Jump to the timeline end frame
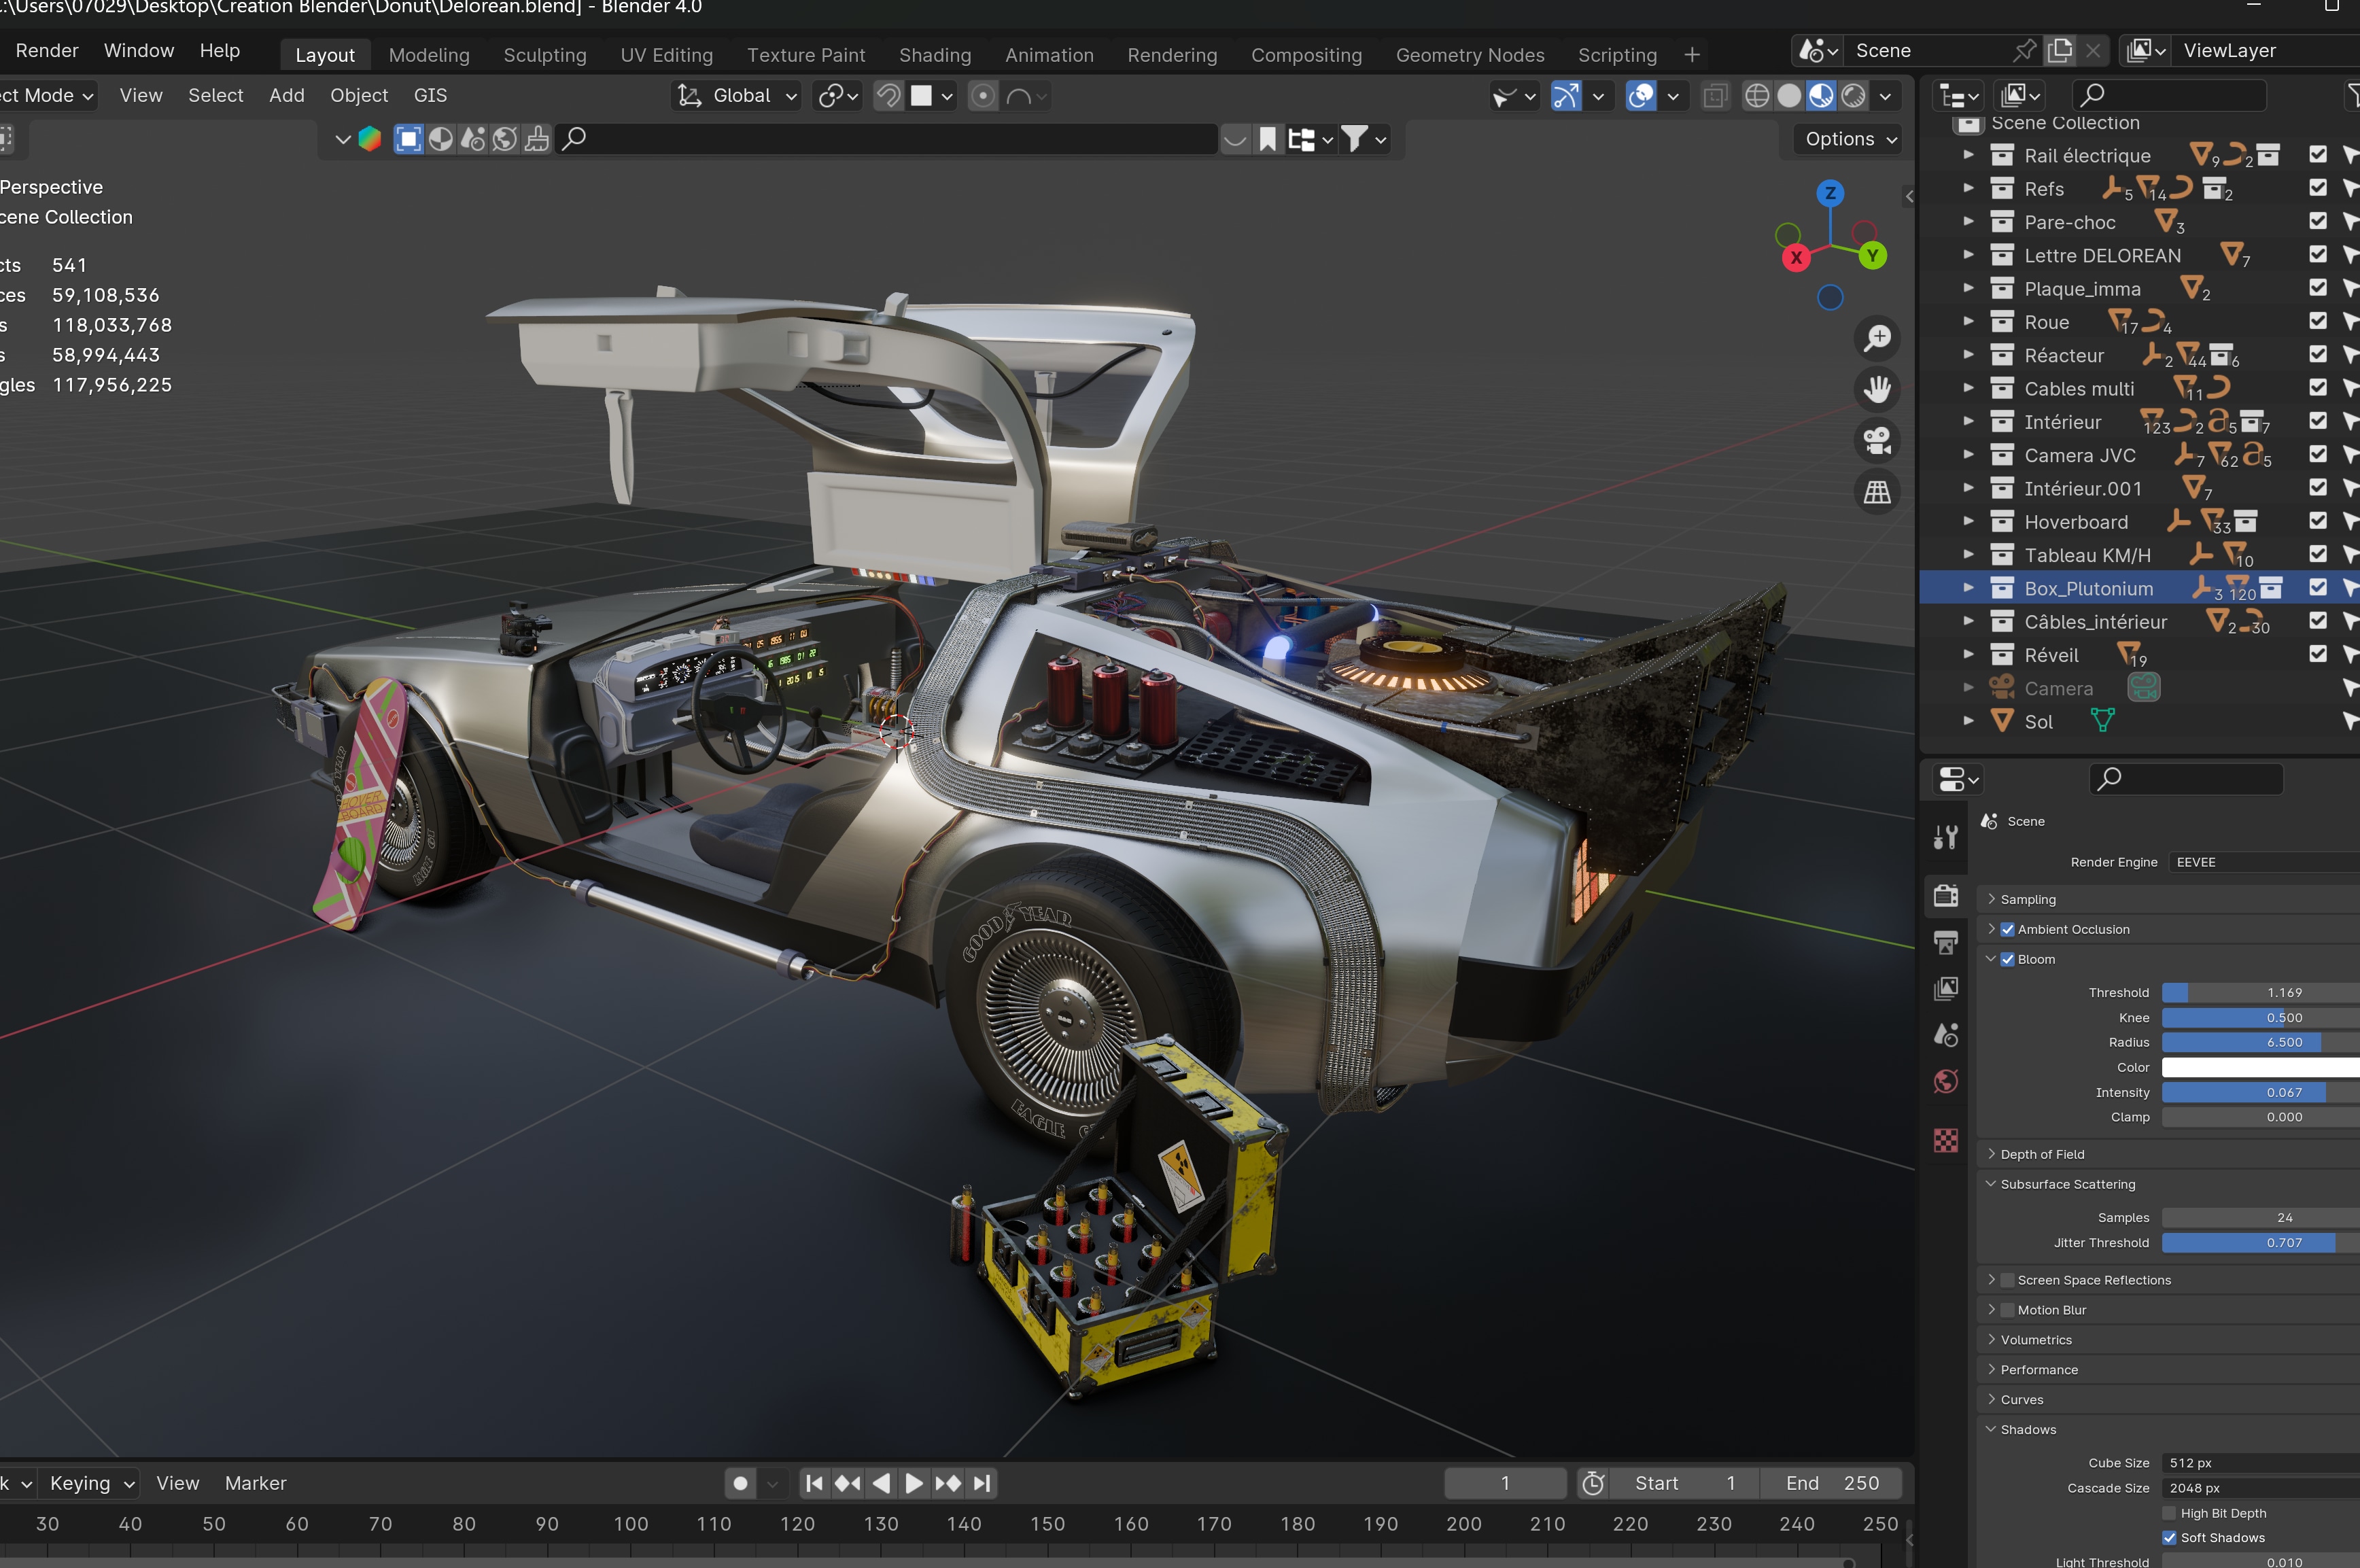The width and height of the screenshot is (2360, 1568). tap(983, 1483)
